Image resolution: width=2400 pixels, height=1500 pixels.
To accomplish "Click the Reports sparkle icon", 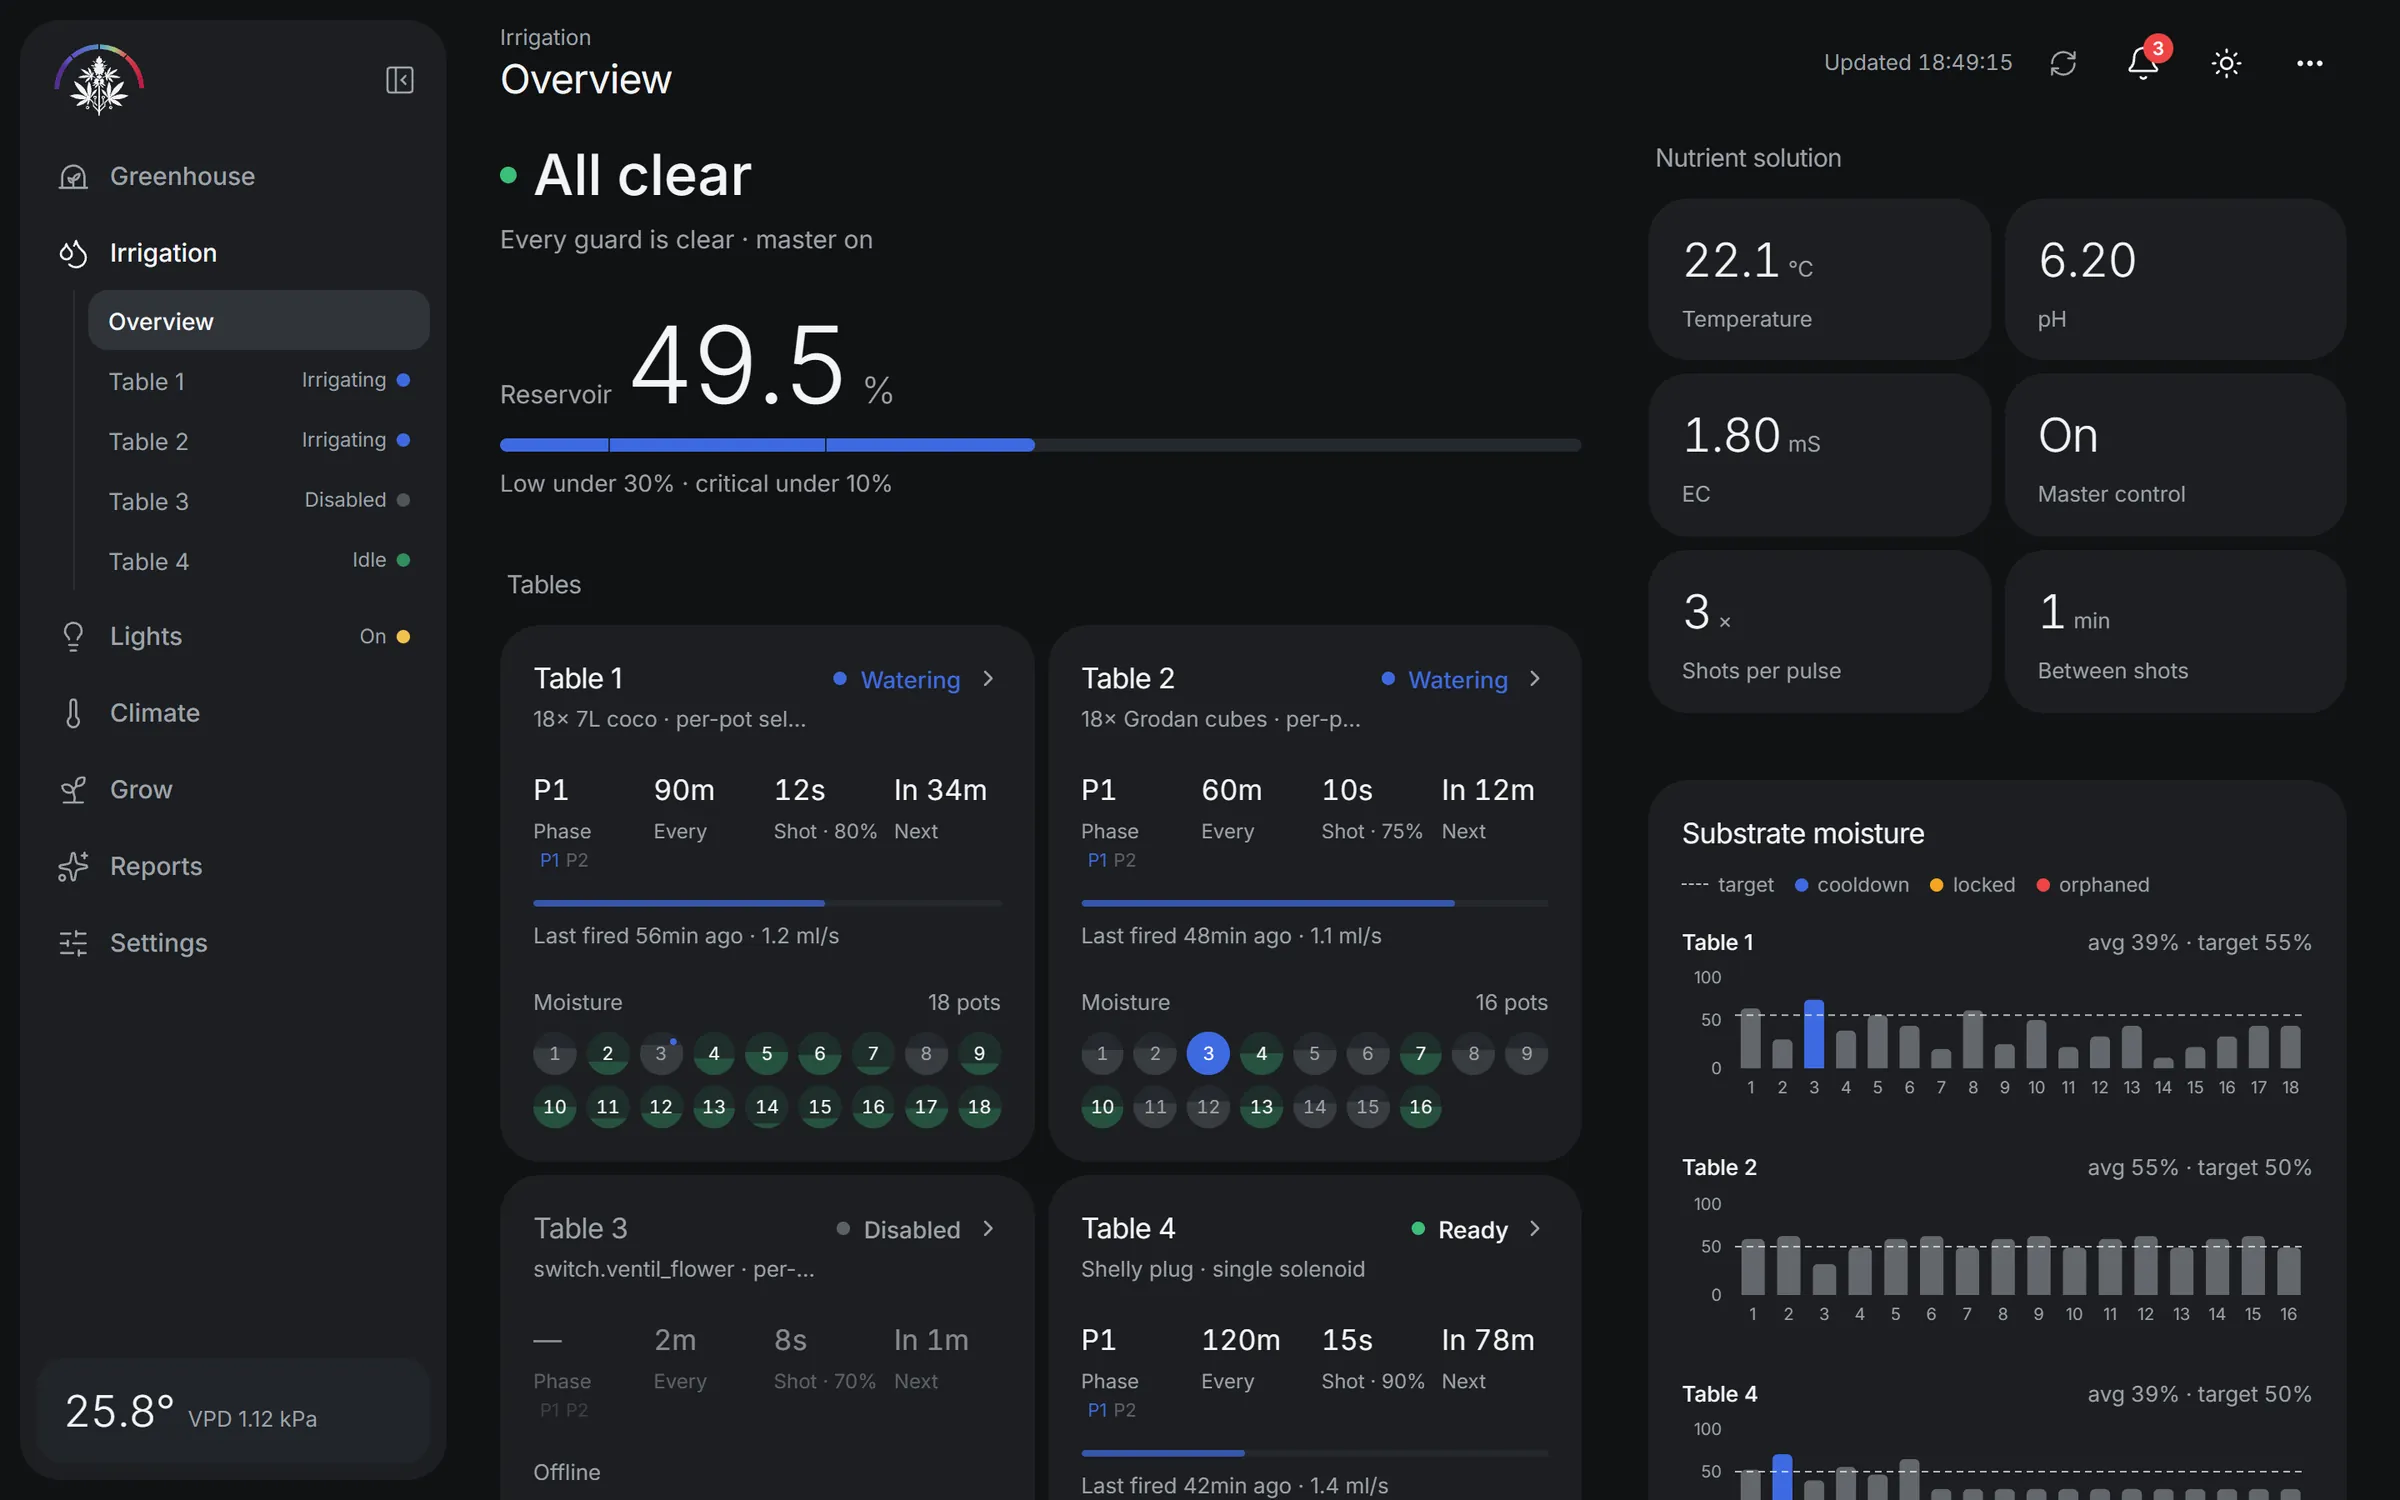I will 73,866.
